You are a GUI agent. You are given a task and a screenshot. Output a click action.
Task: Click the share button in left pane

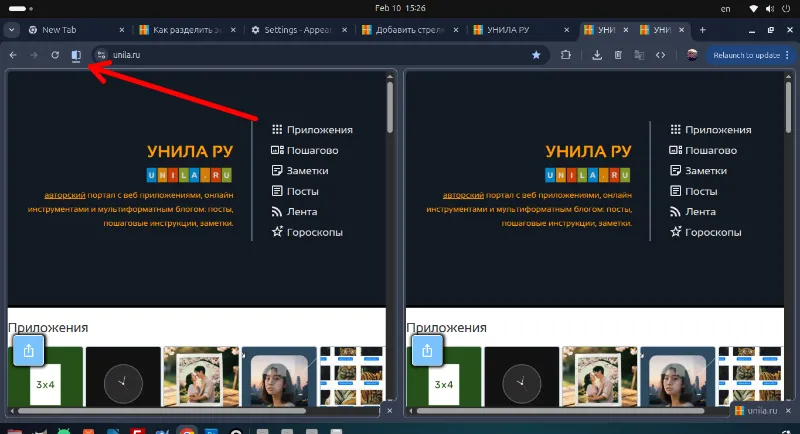pos(29,350)
